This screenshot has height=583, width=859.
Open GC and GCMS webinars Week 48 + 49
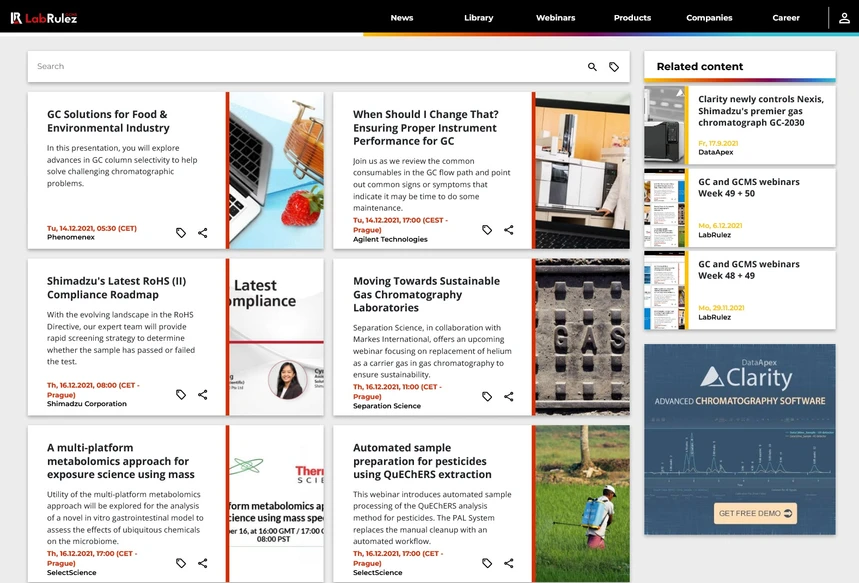pos(748,270)
